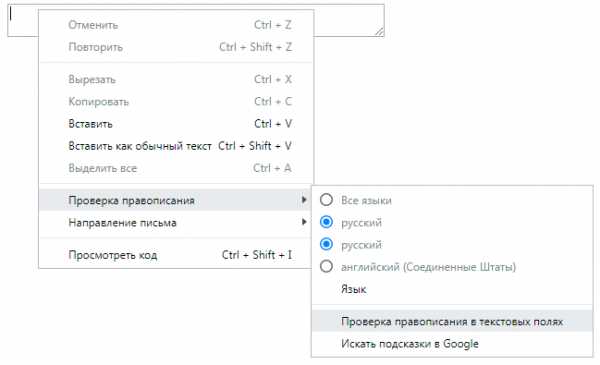Select the first "русский" radio option
This screenshot has width=600, height=365.
tap(326, 222)
